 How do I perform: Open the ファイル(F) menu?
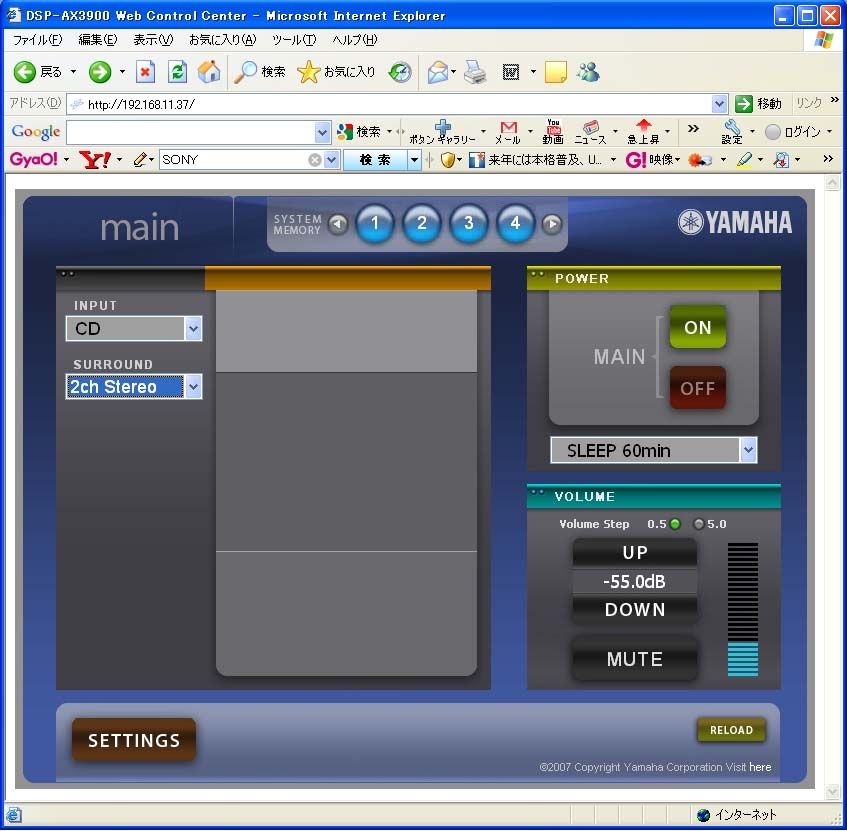pyautogui.click(x=37, y=39)
